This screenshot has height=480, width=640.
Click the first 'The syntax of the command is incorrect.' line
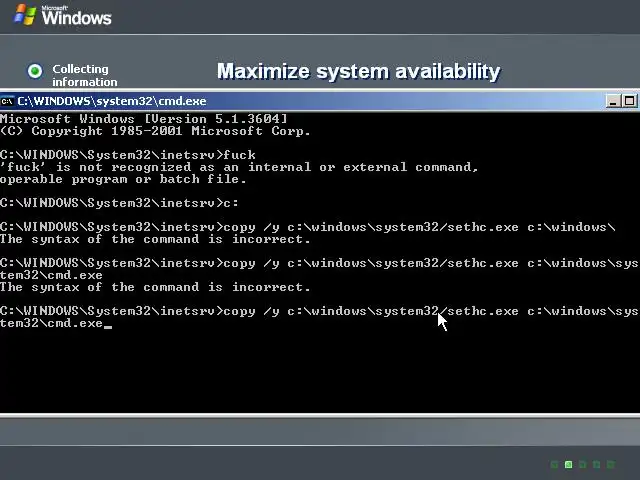(155, 239)
